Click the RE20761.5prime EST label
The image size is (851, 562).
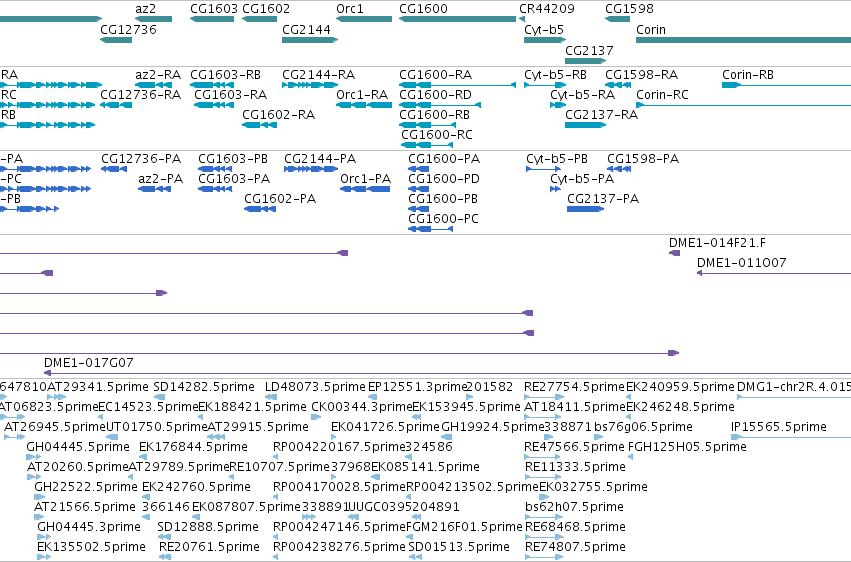click(x=209, y=547)
